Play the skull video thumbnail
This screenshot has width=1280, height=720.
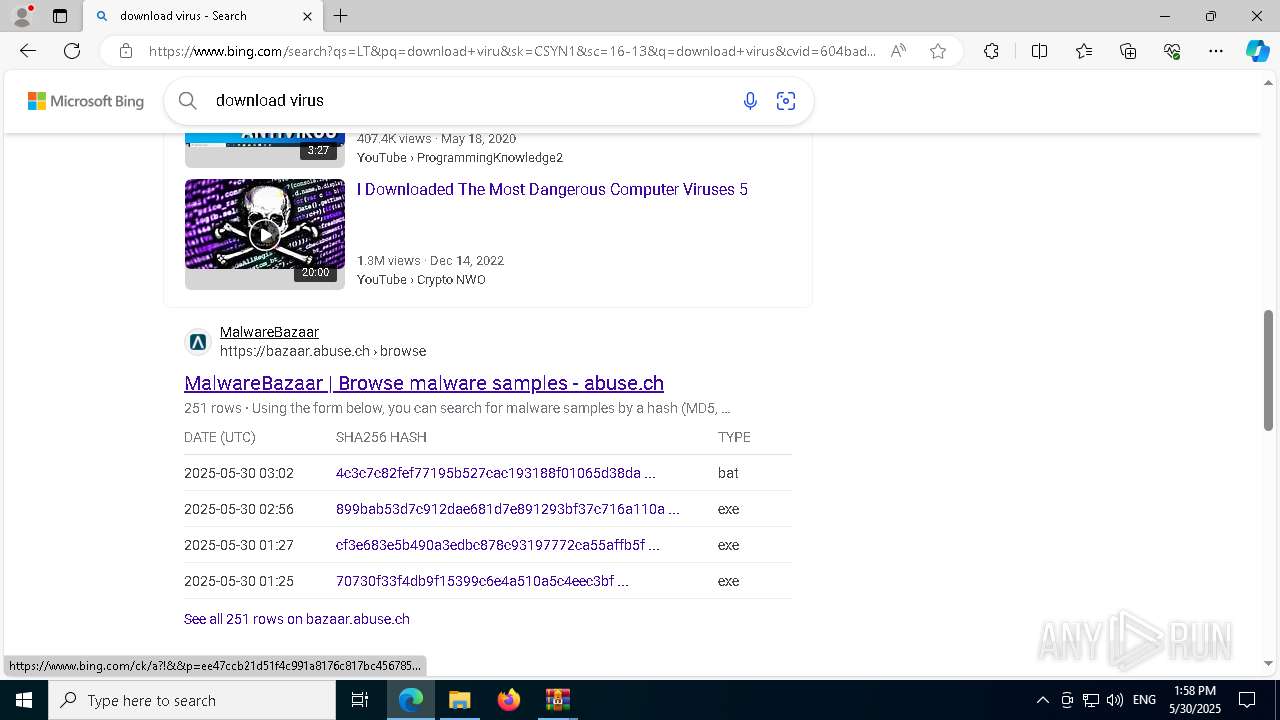coord(264,234)
